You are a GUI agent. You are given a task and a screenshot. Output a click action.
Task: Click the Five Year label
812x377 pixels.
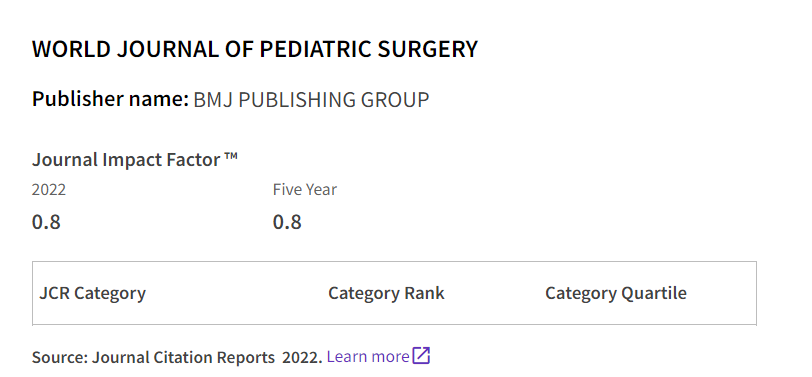[305, 190]
